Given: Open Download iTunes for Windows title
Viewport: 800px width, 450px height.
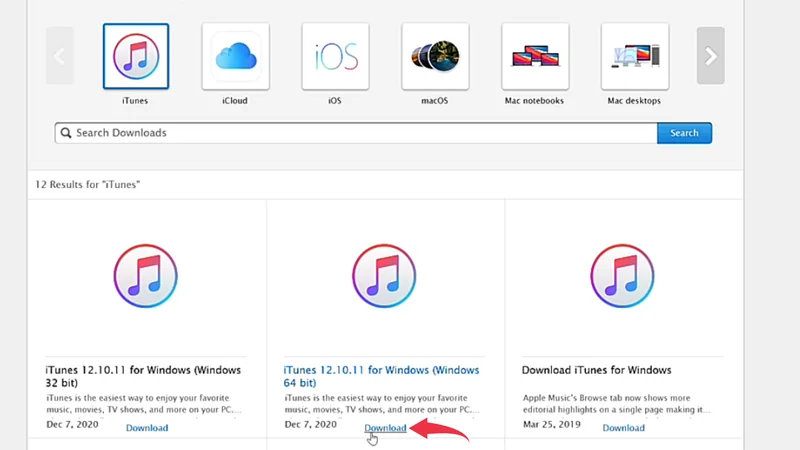Looking at the screenshot, I should tap(596, 370).
